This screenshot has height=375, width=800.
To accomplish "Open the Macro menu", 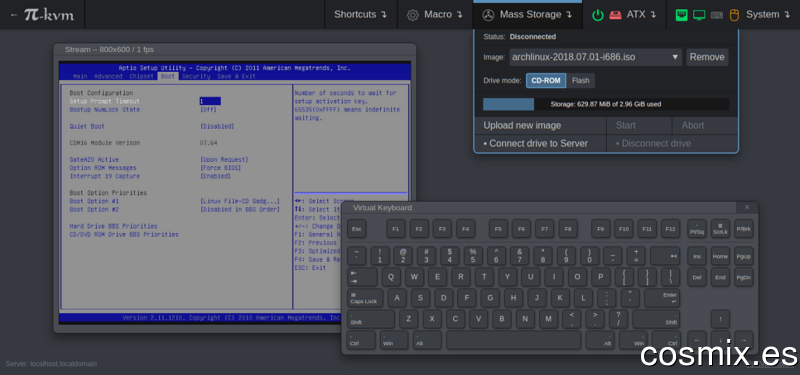I will pyautogui.click(x=435, y=14).
